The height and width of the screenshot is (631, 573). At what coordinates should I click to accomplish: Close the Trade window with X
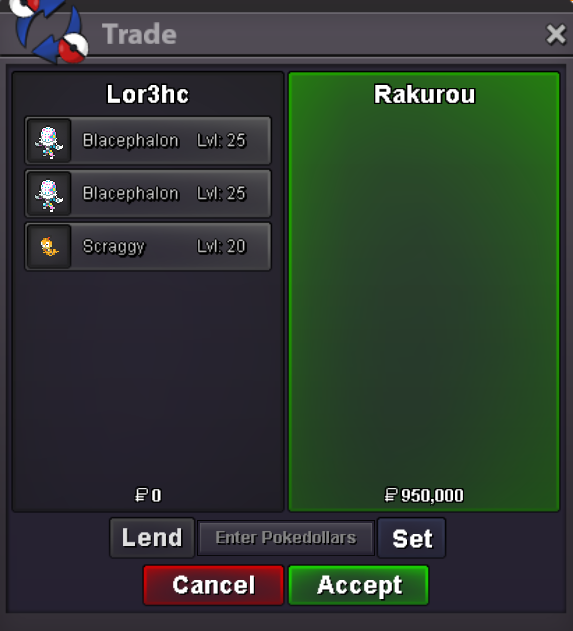556,34
